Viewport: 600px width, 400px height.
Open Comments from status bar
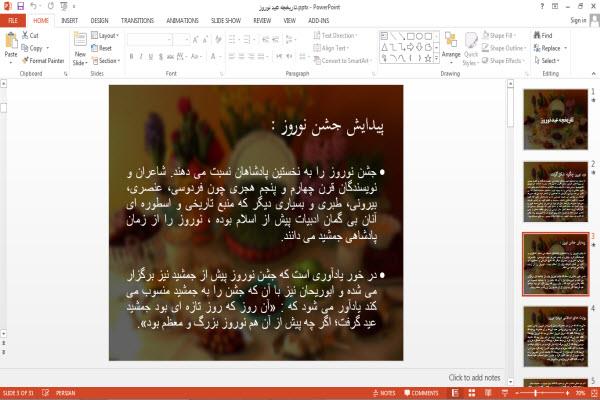(x=421, y=393)
